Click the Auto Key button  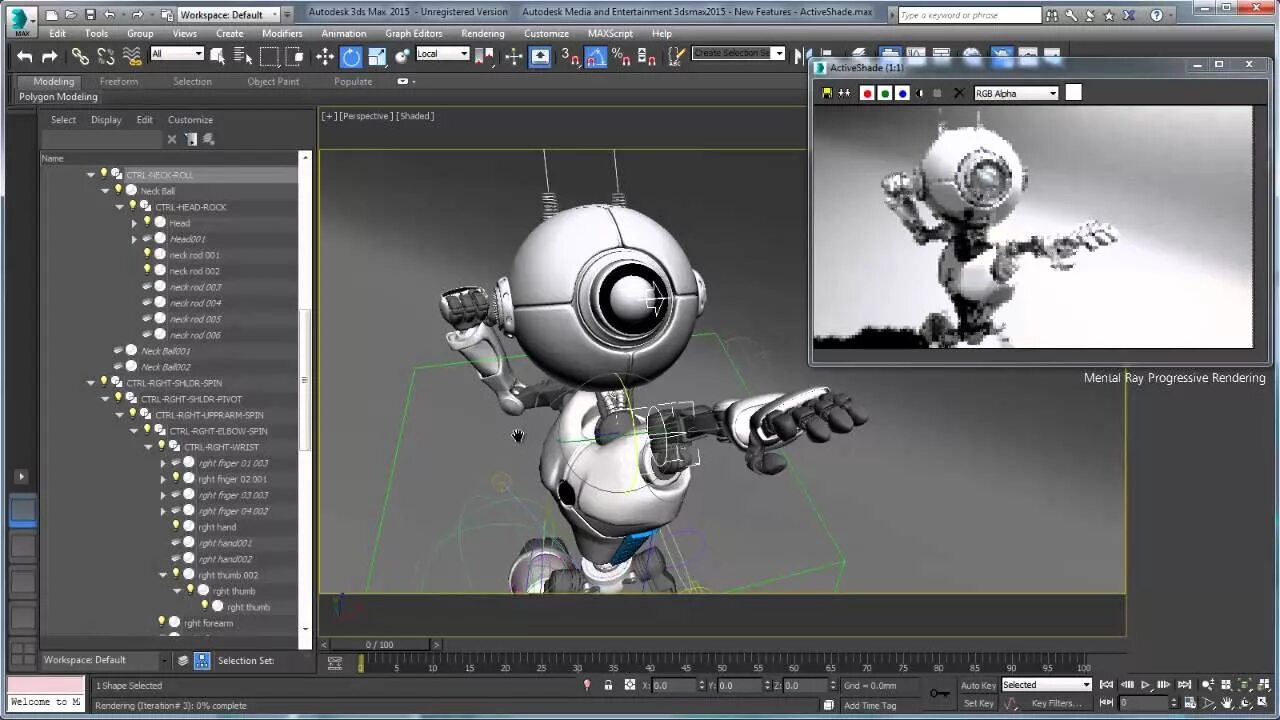[978, 685]
